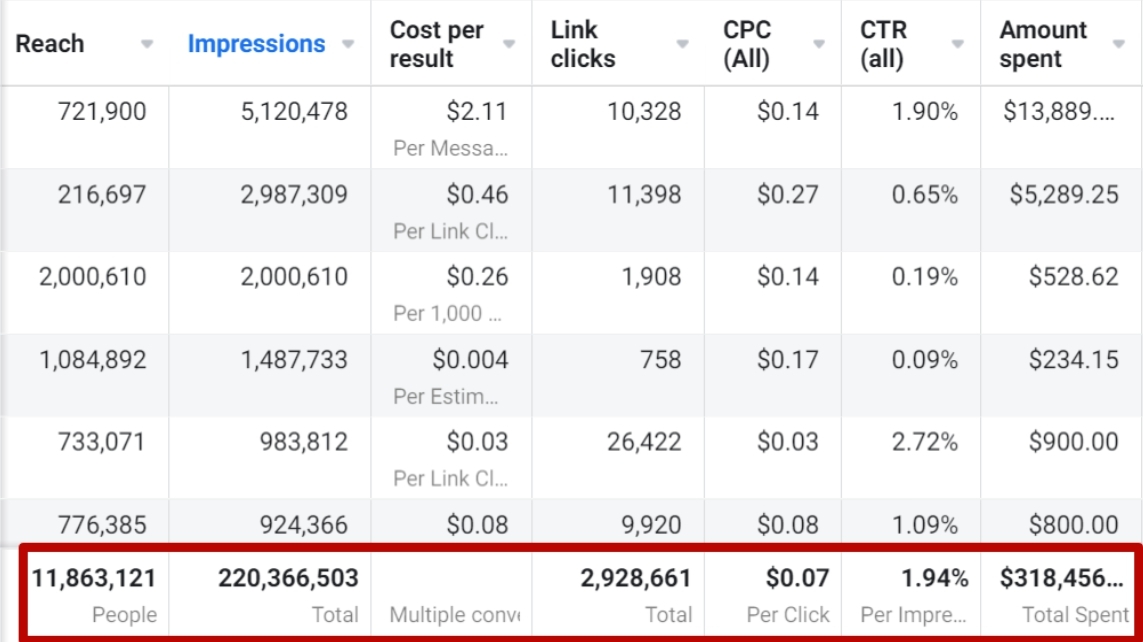
Task: Click the Link clicks header label
Action: [x=583, y=44]
